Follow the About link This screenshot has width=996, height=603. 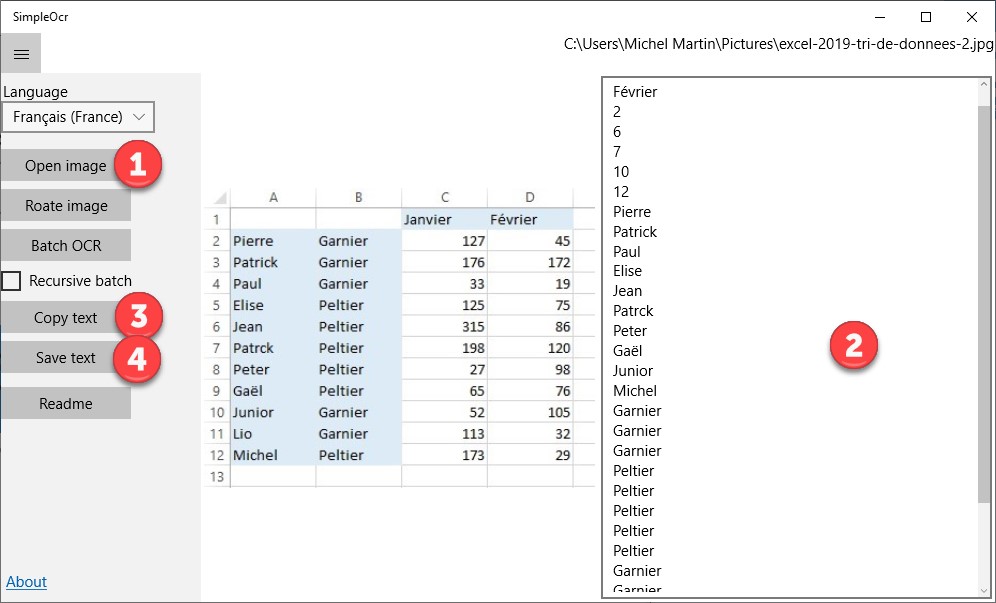click(x=26, y=582)
